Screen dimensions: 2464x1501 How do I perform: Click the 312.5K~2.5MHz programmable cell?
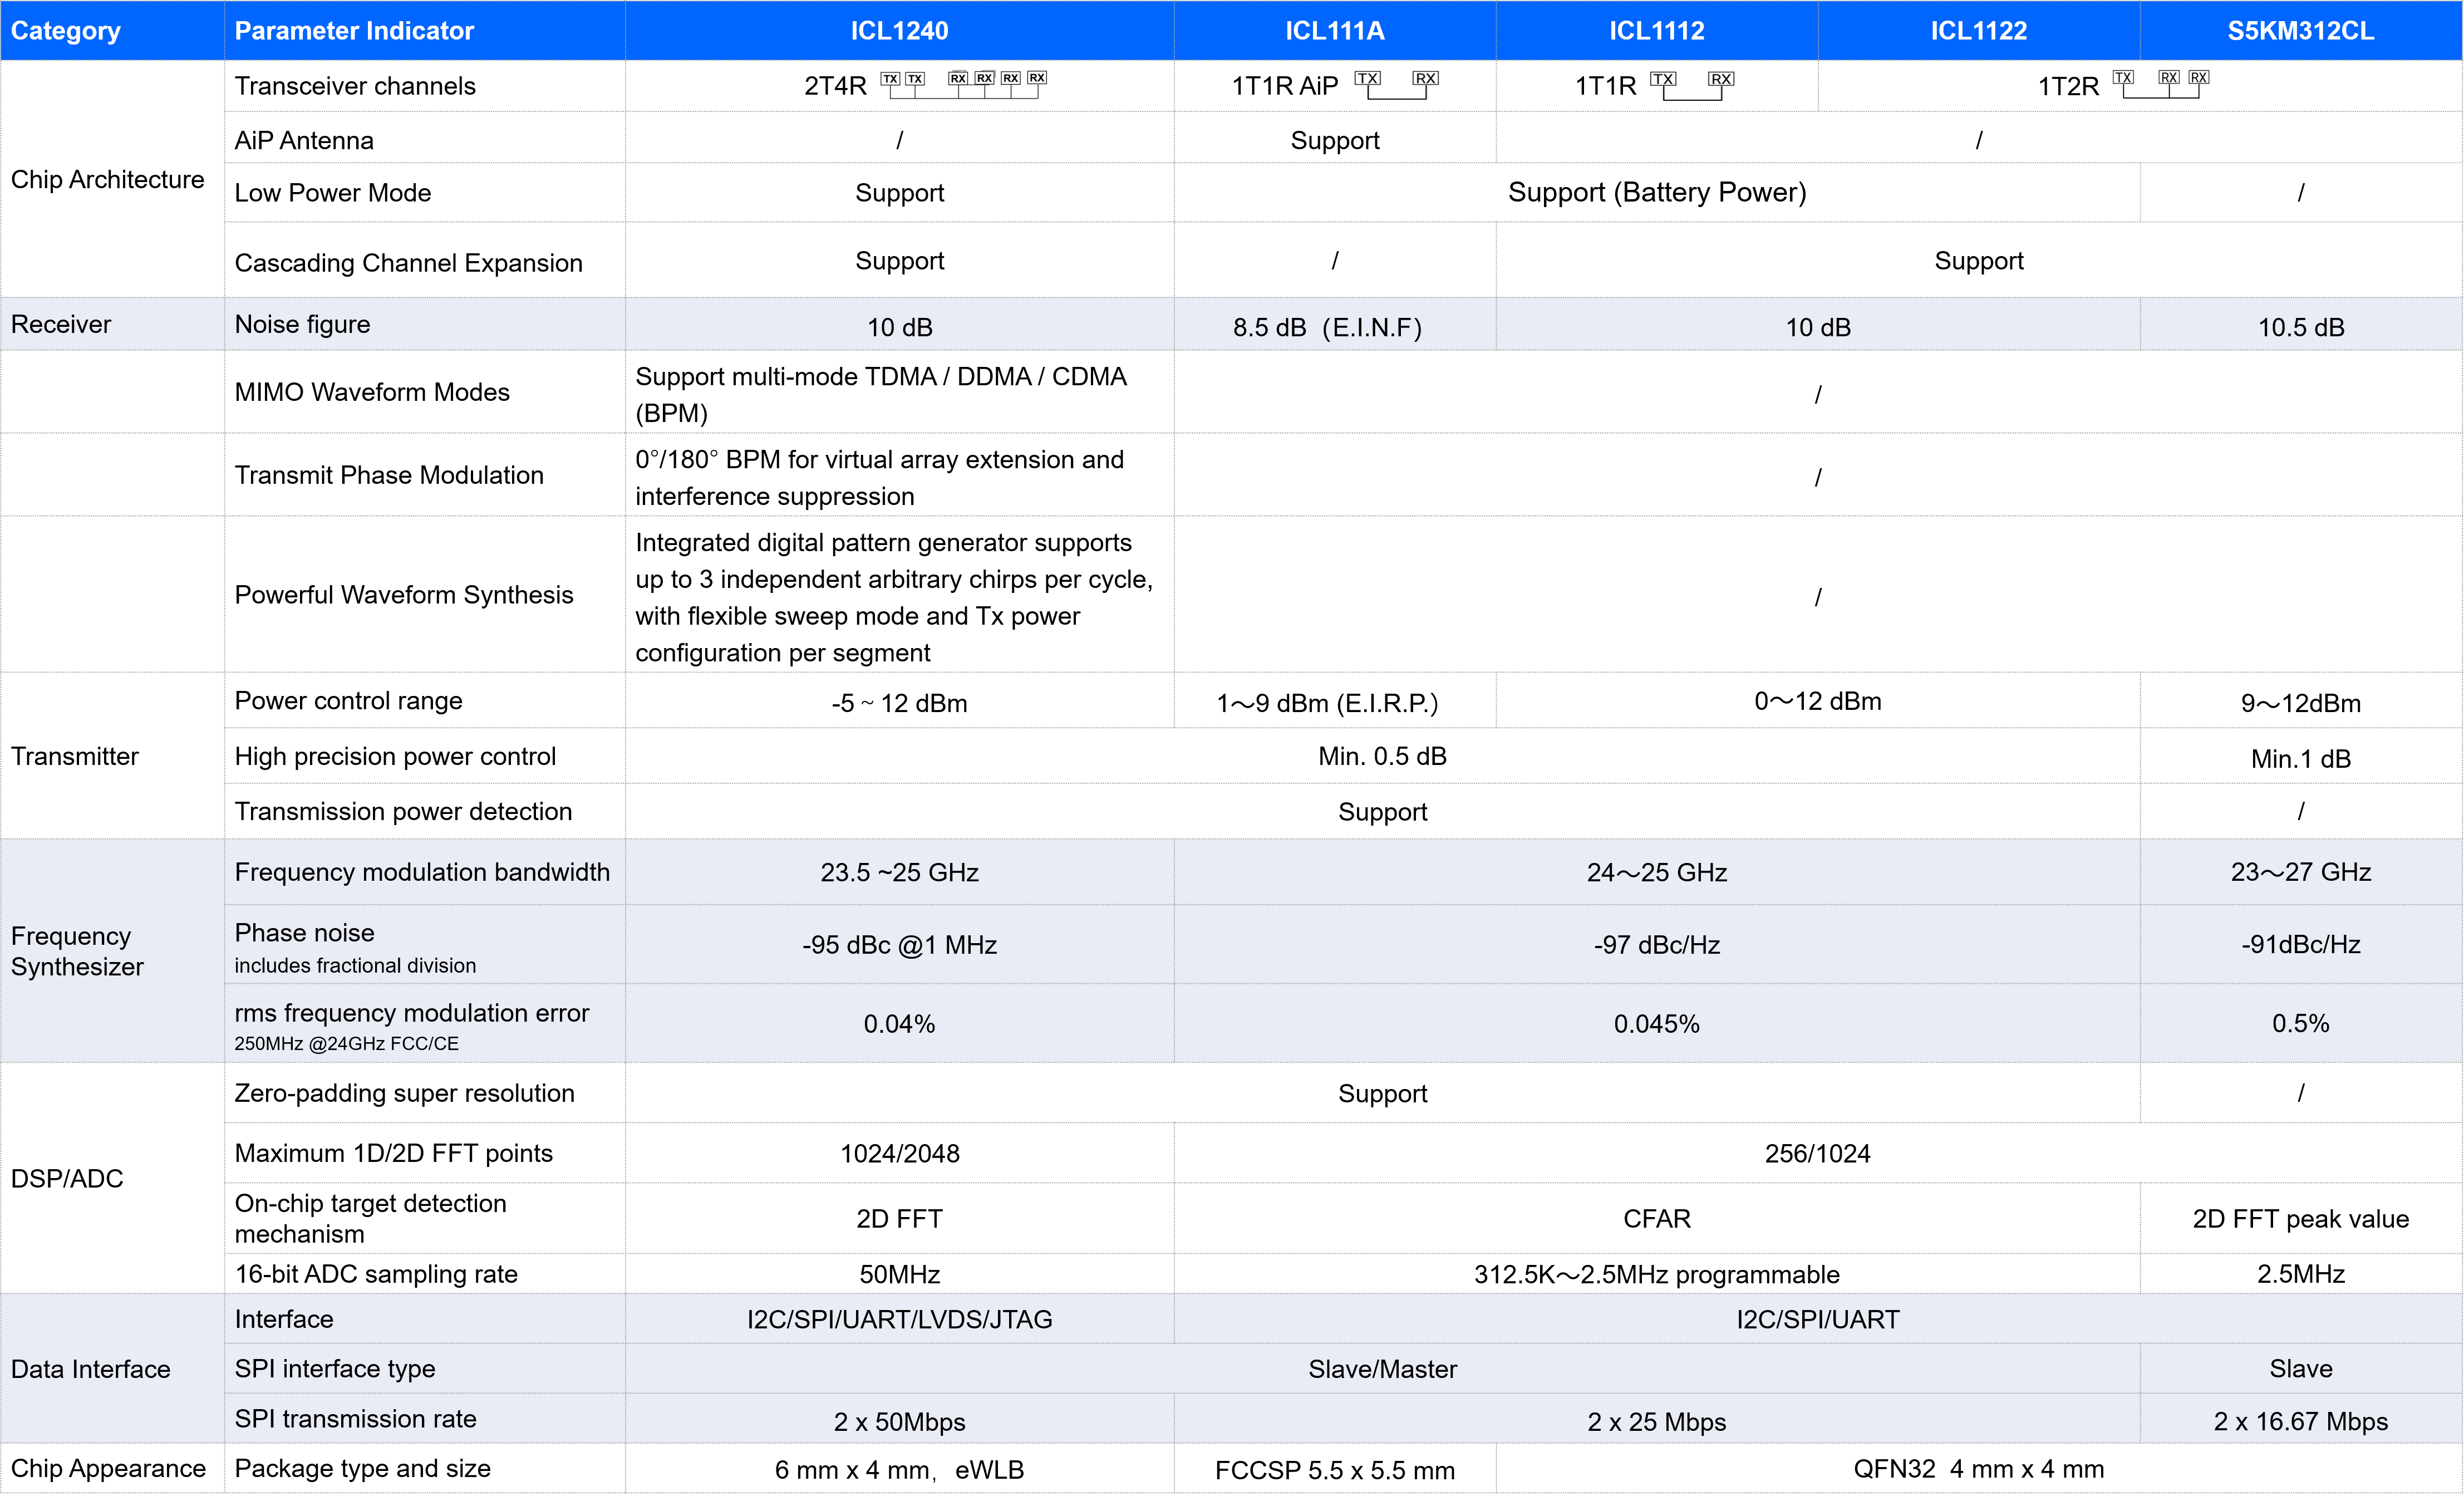click(x=1657, y=1274)
